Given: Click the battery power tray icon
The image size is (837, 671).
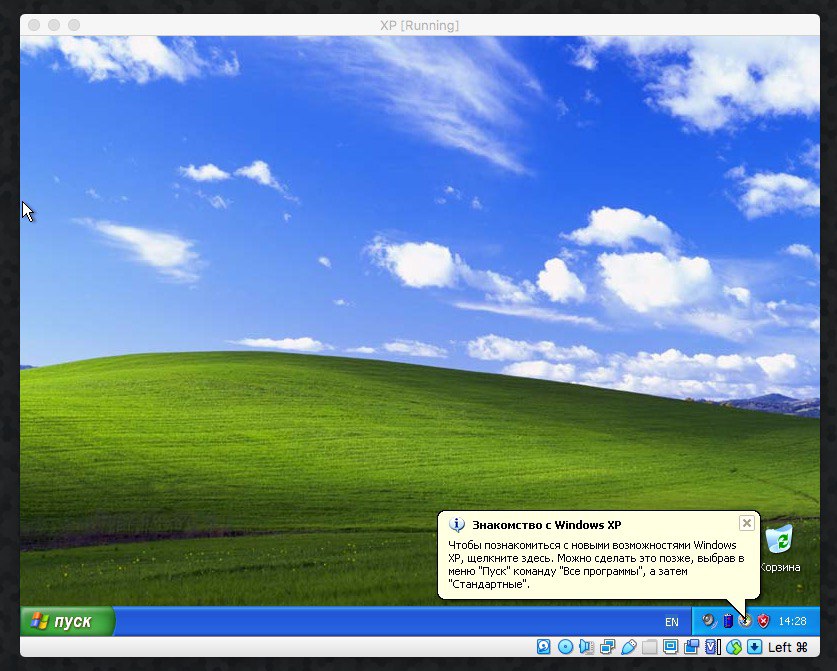Looking at the screenshot, I should [728, 621].
